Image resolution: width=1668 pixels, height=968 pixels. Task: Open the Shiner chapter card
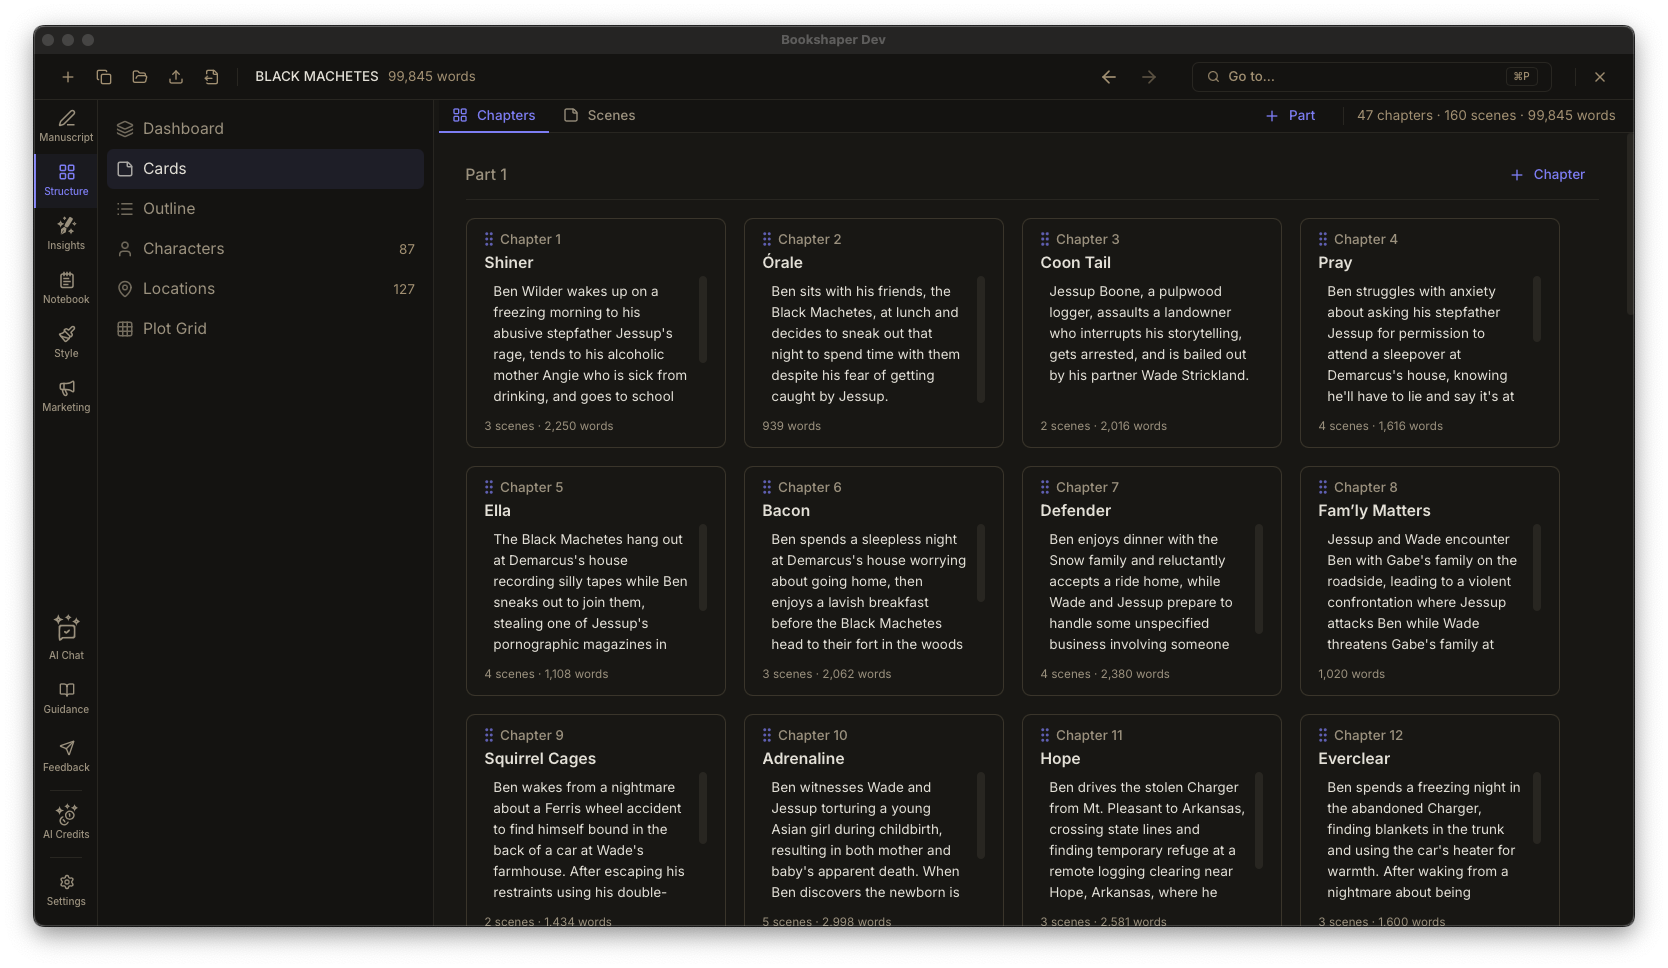(596, 333)
